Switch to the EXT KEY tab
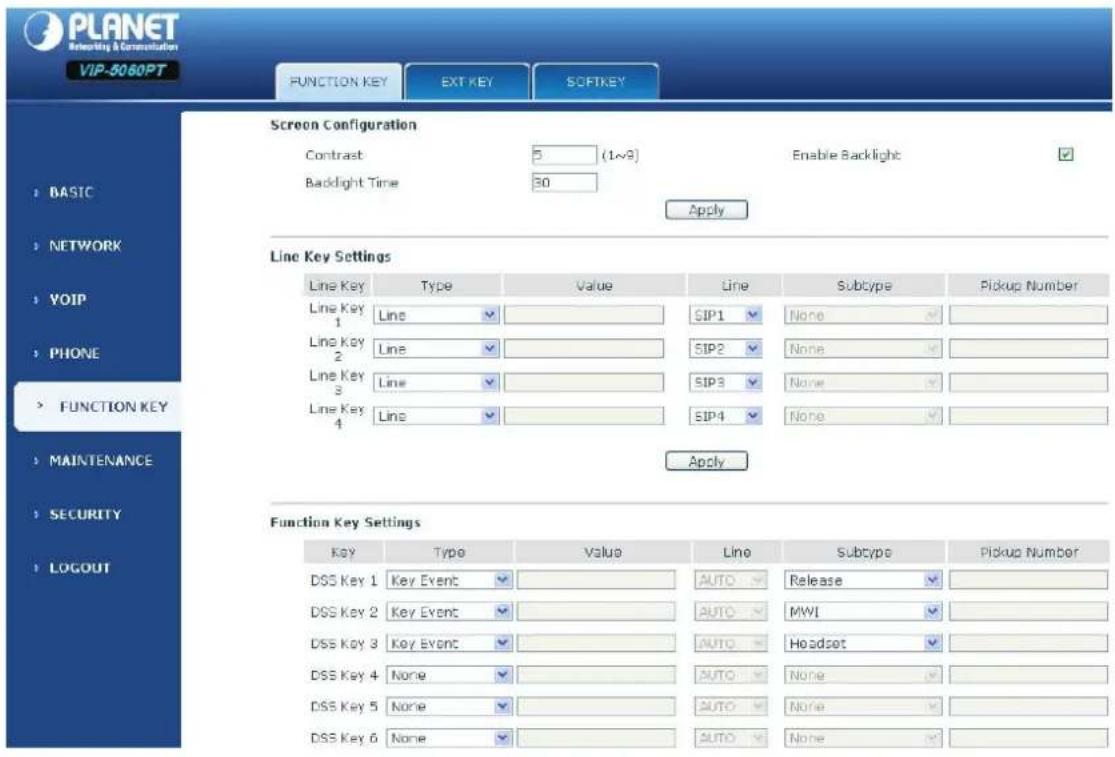The width and height of the screenshot is (1115, 757). point(467,82)
